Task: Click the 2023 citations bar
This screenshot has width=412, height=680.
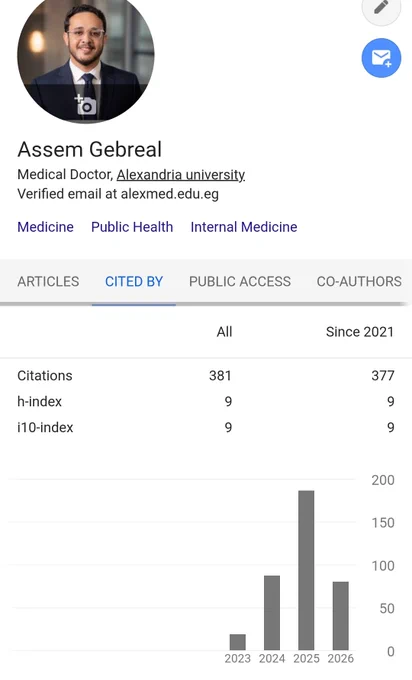Action: [x=238, y=642]
